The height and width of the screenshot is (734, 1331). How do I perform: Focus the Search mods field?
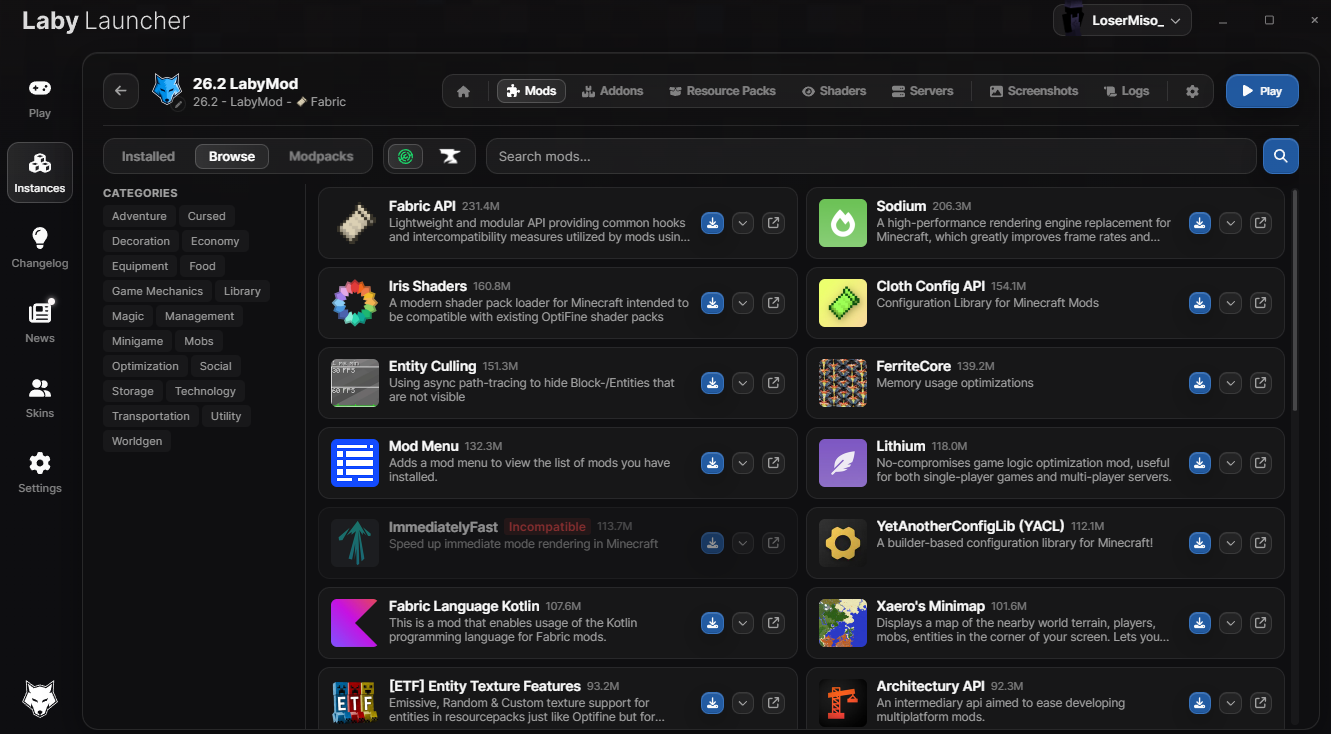[871, 156]
